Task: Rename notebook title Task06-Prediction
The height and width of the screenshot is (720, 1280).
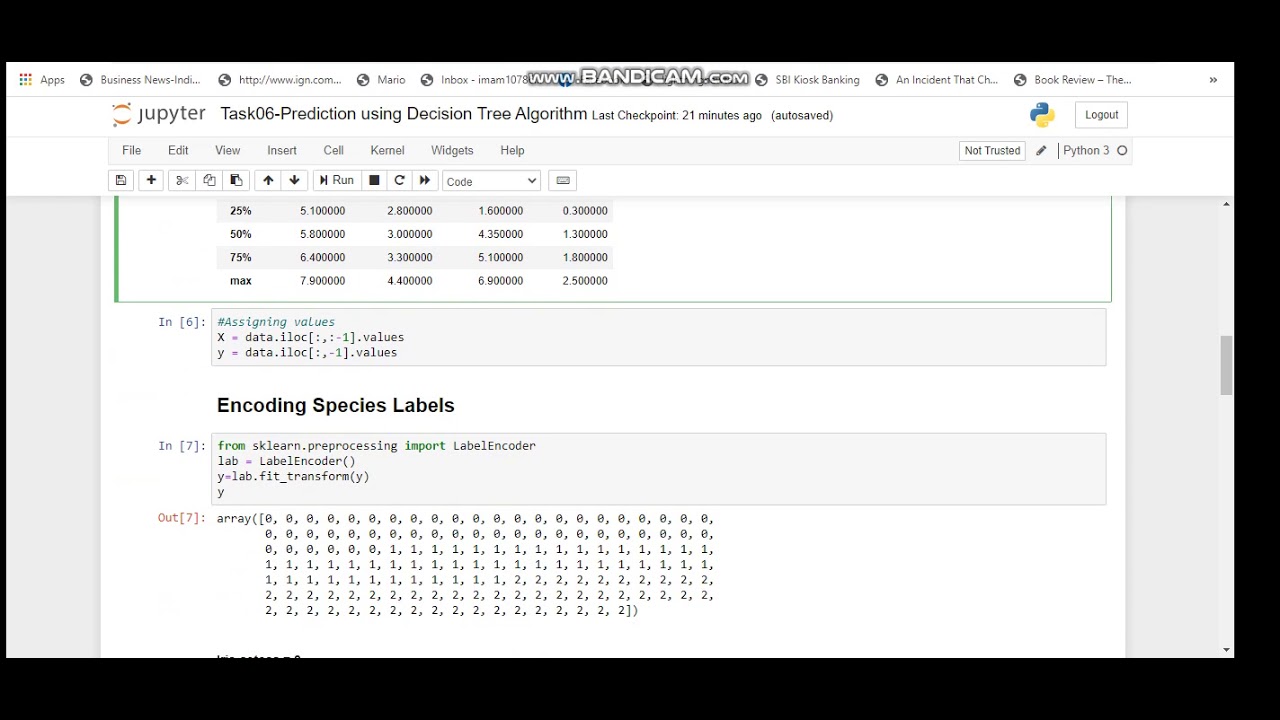Action: [404, 114]
